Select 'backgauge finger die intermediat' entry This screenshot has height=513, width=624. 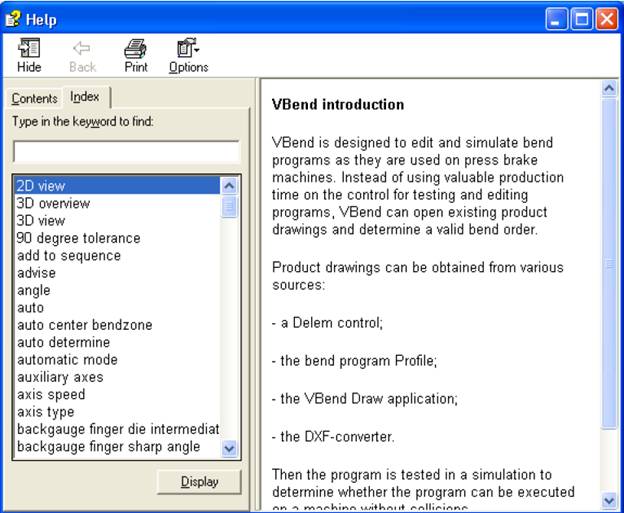tap(117, 429)
